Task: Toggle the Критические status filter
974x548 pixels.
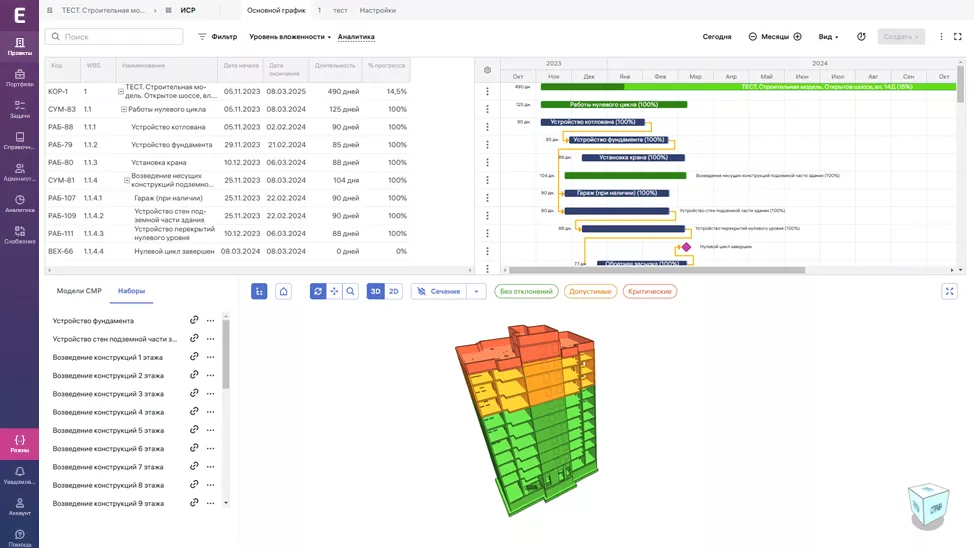Action: [x=650, y=291]
